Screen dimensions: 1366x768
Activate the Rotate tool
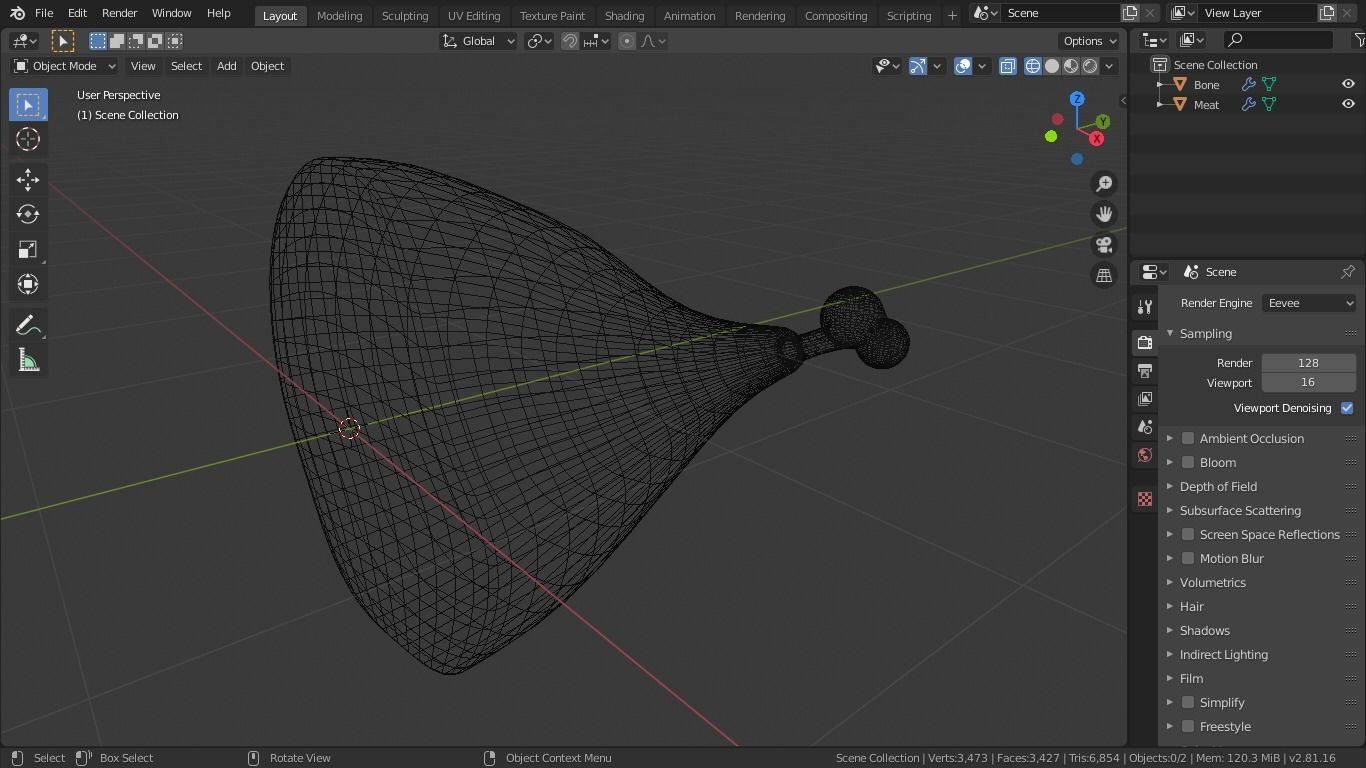(28, 214)
